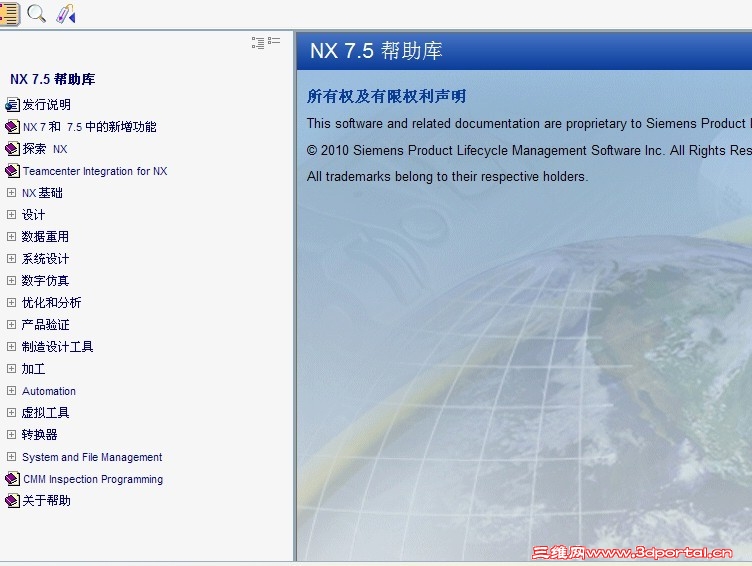Select the 系统设计 tree label
This screenshot has height=566, width=752.
click(45, 259)
